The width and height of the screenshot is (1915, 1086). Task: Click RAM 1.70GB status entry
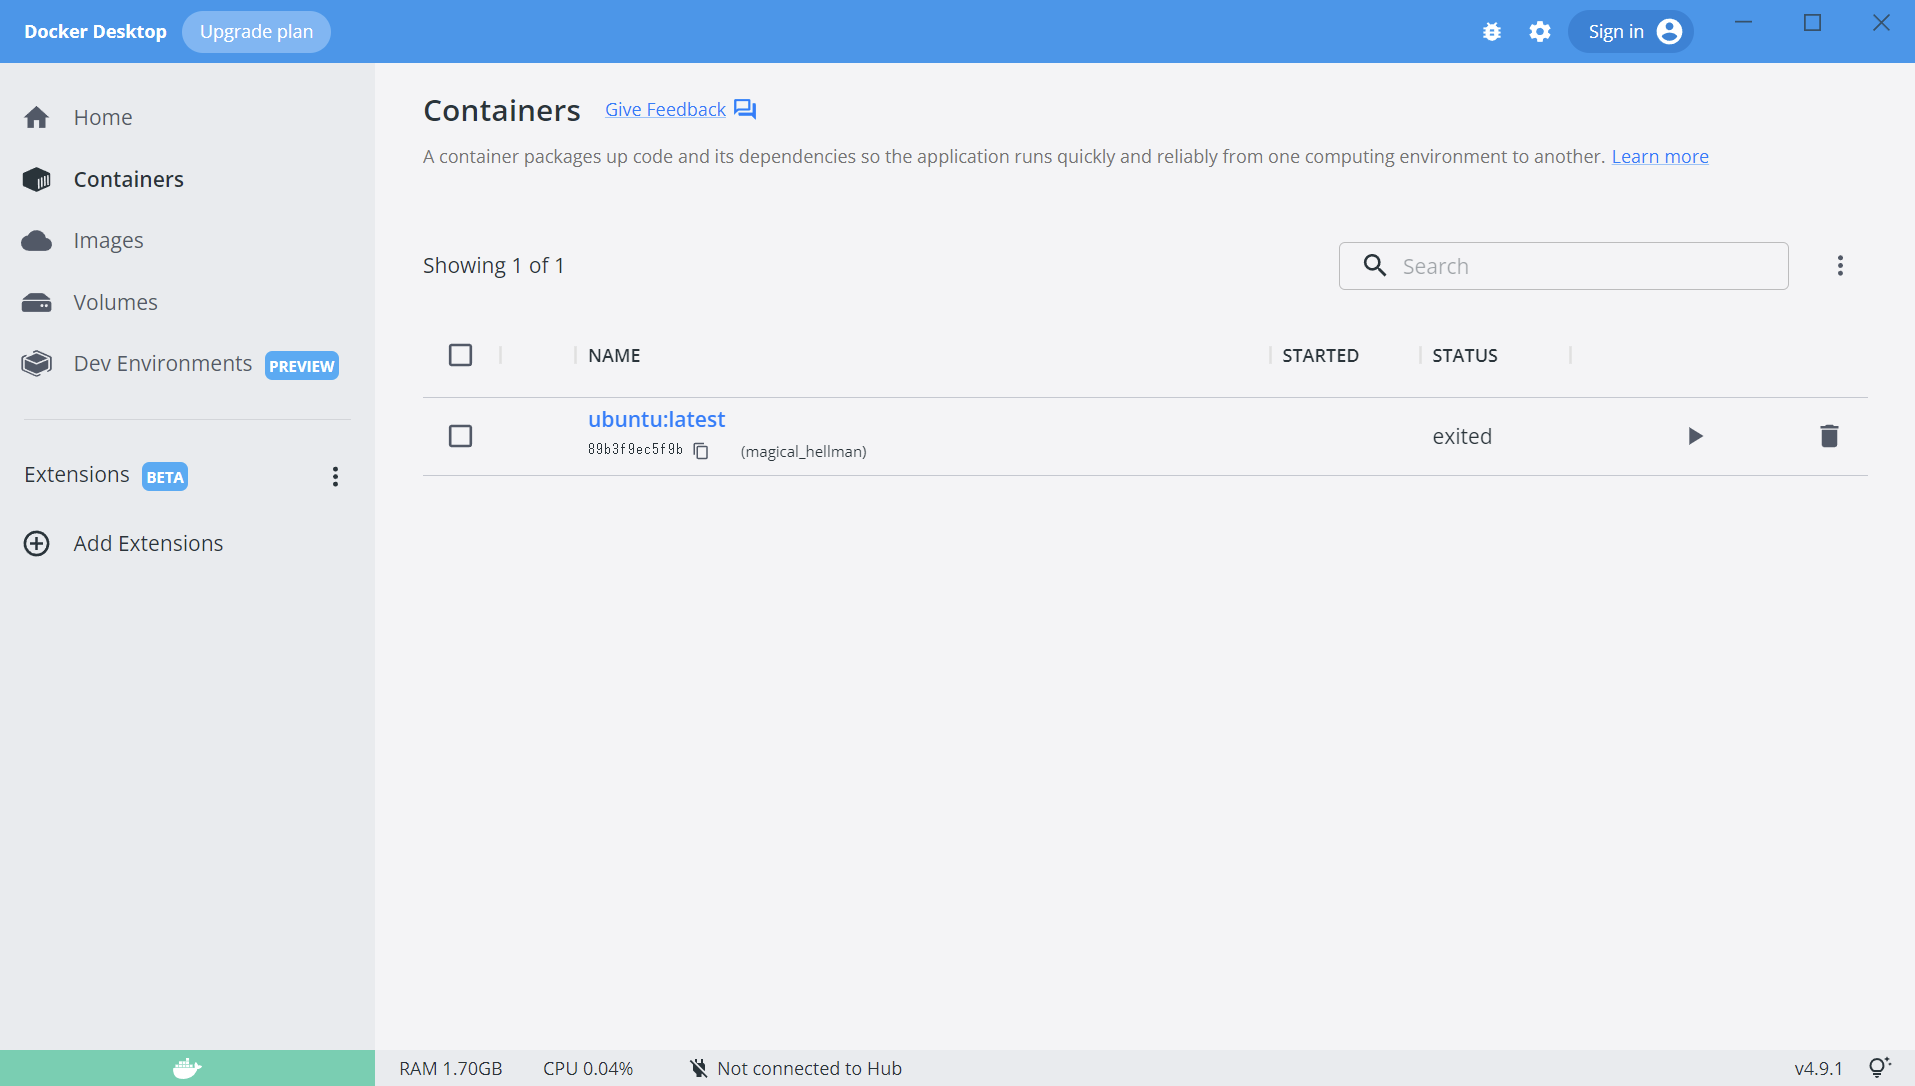(450, 1068)
